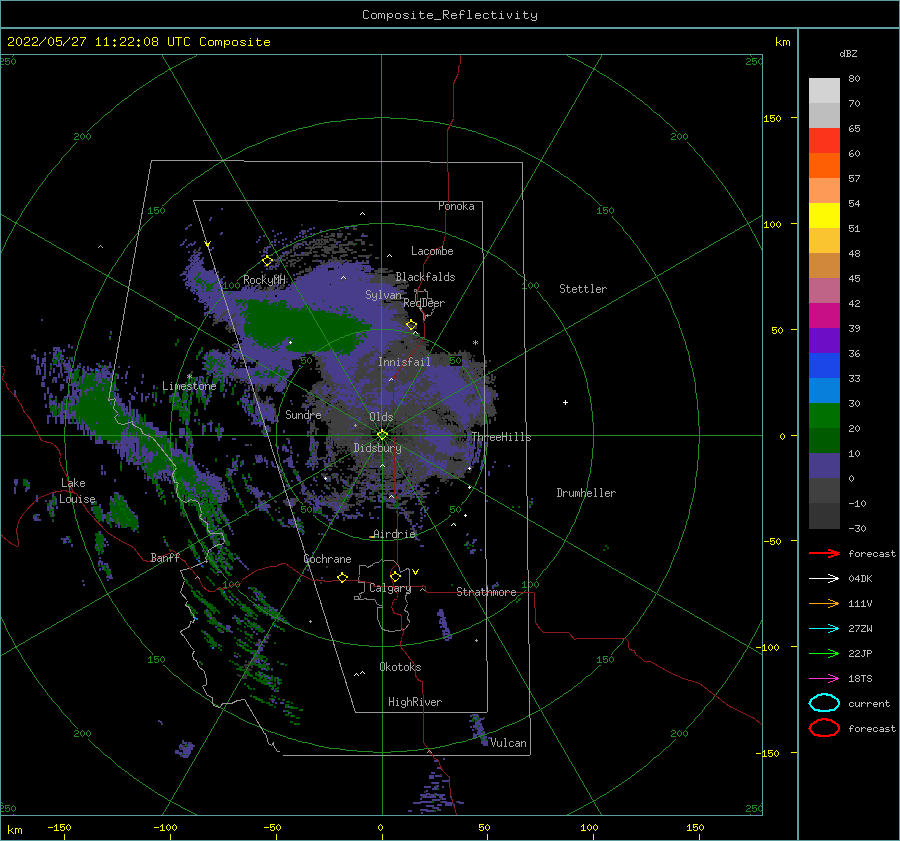The width and height of the screenshot is (900, 841).
Task: Click the yellow diamond marker below Cochrane
Action: [x=342, y=578]
